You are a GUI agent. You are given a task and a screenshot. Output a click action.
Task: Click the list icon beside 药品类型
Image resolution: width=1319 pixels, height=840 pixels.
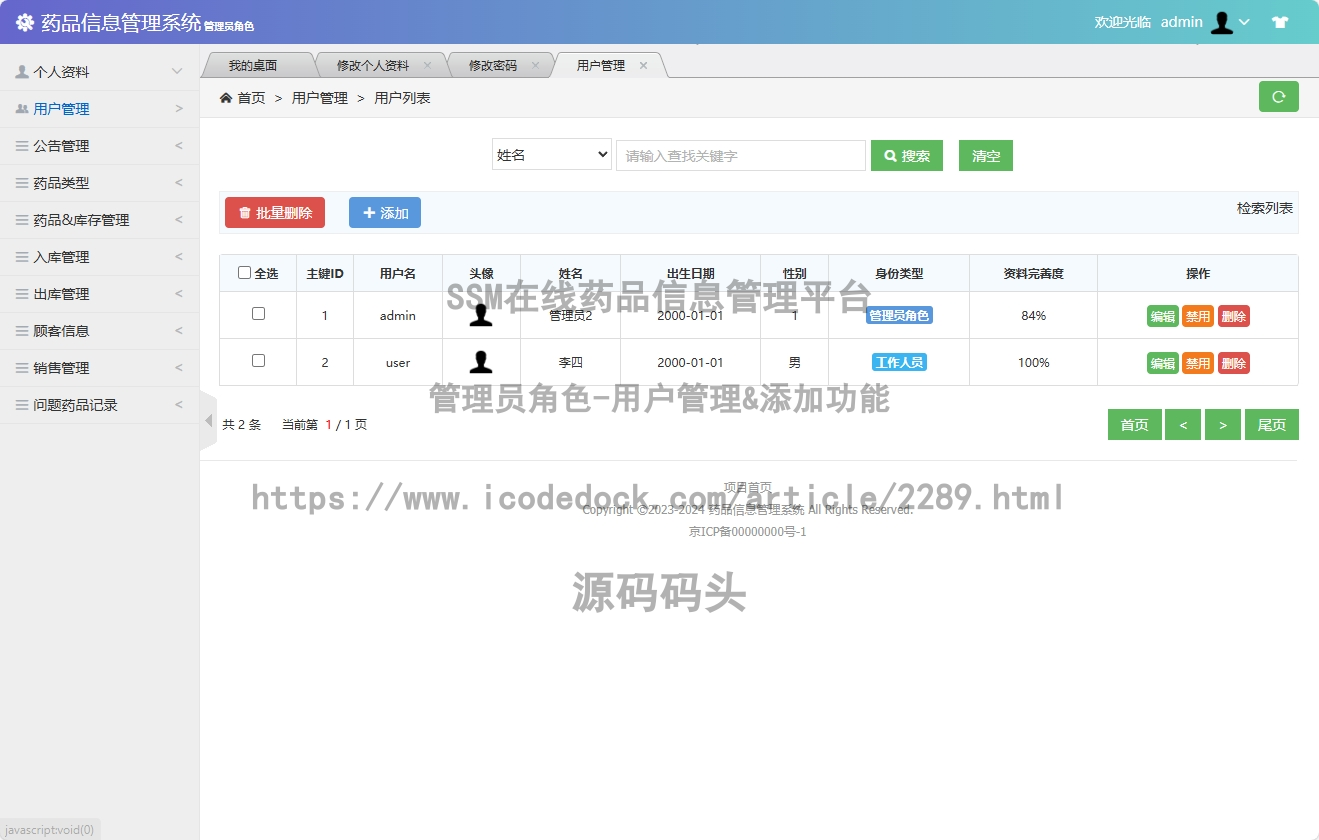(x=22, y=183)
